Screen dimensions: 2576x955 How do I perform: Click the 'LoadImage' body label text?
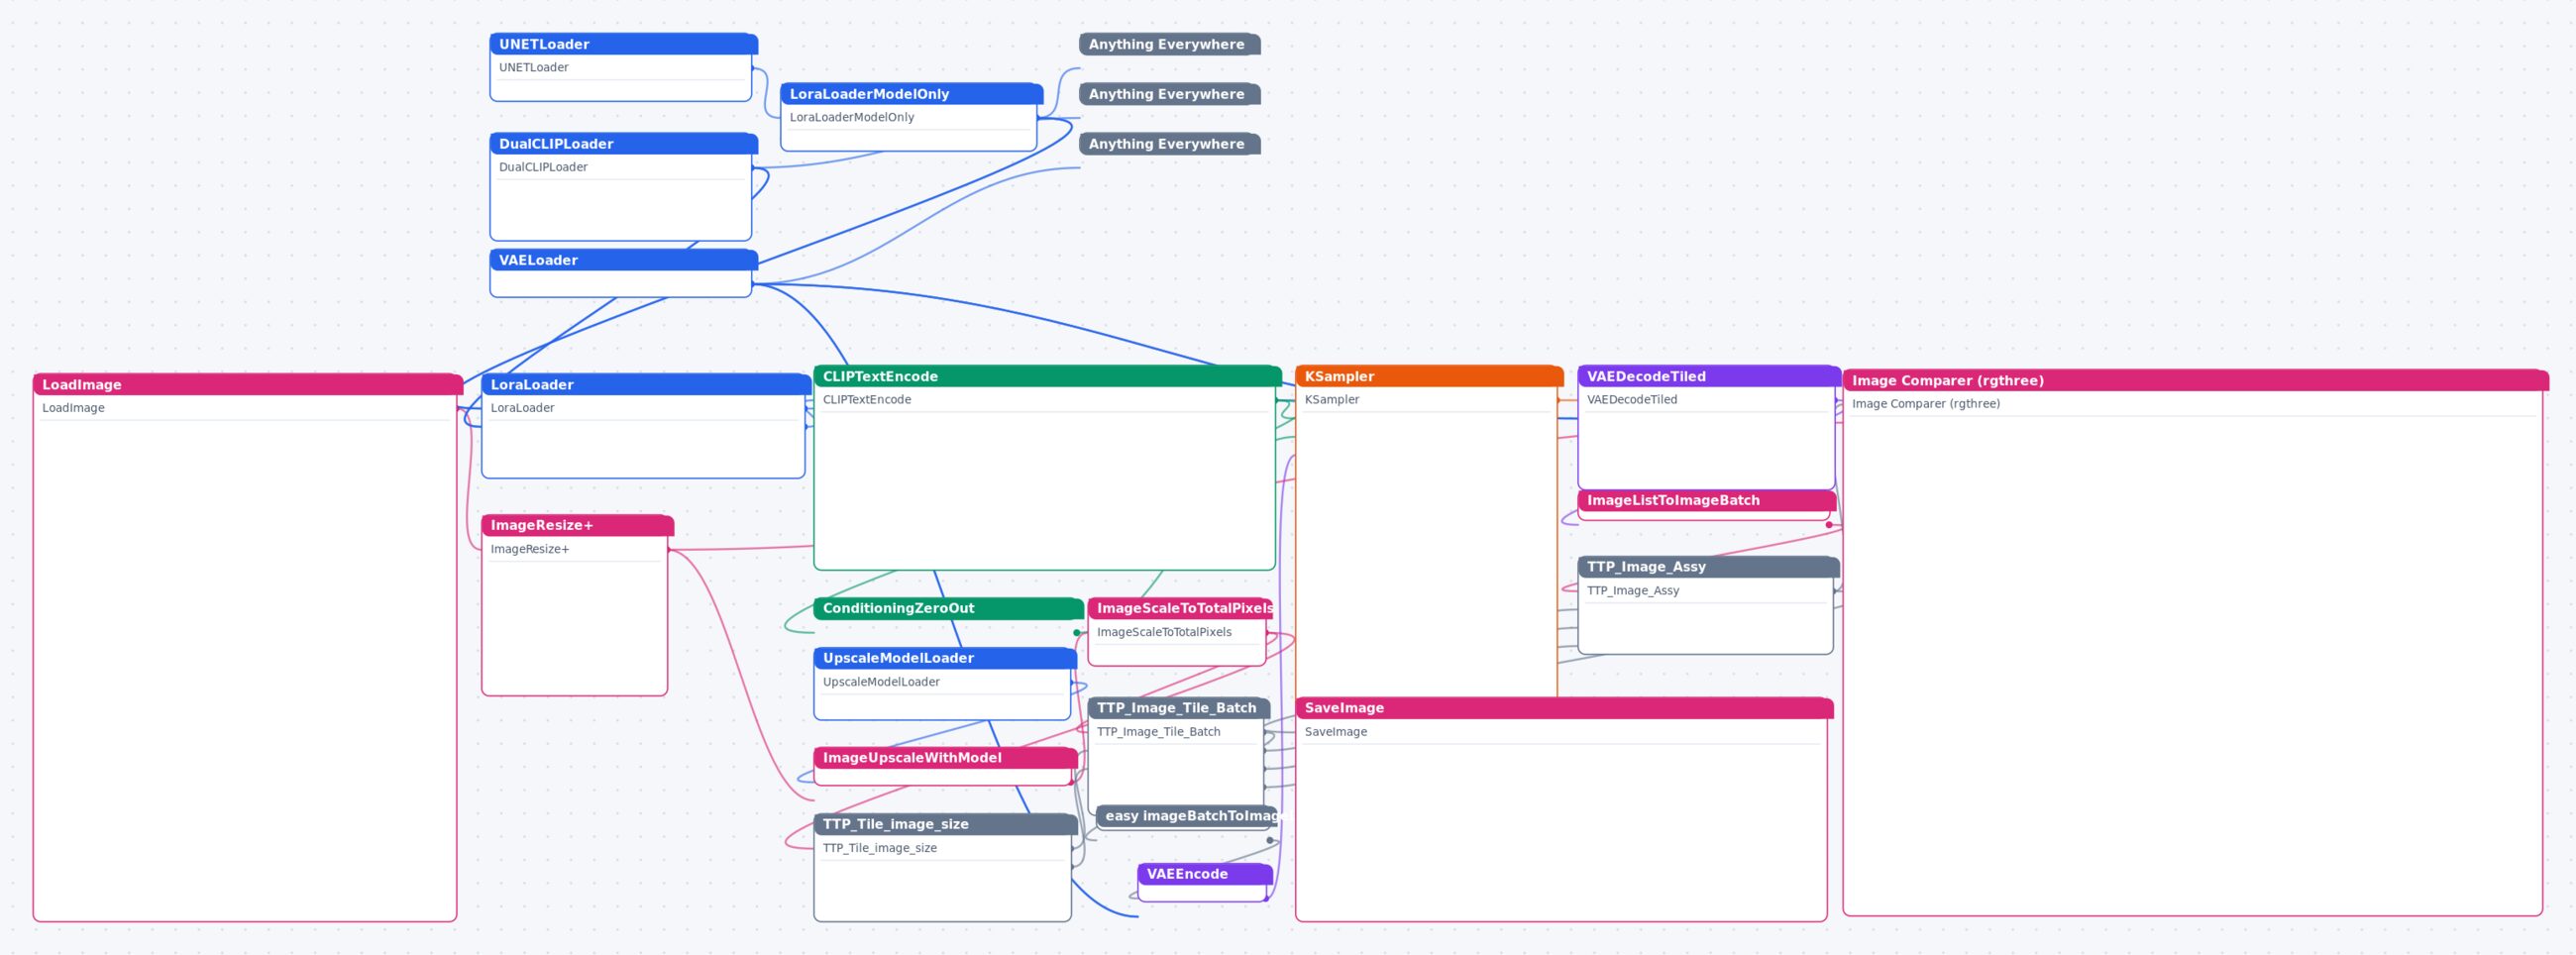73,409
